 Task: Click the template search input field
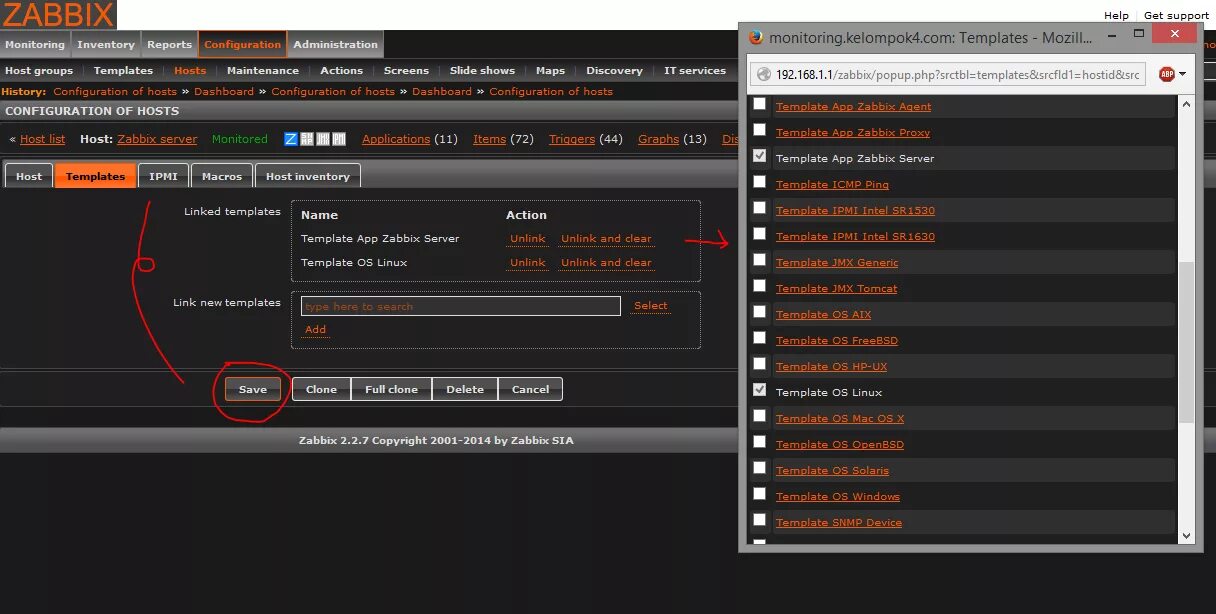pos(461,306)
